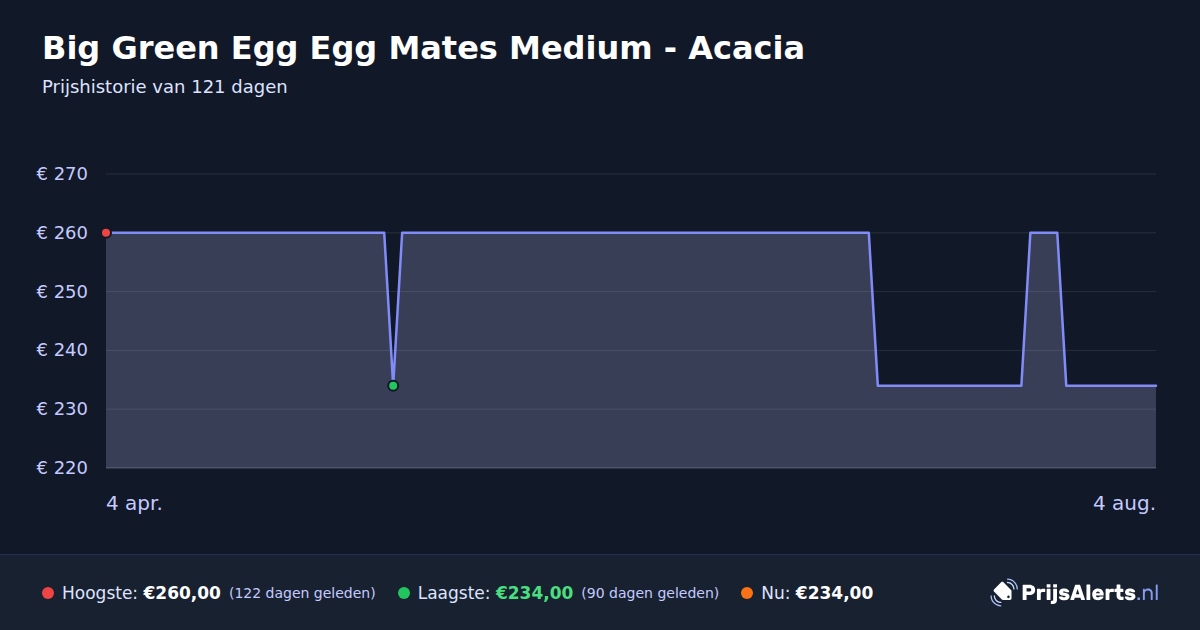Screen dimensions: 1200x630
Task: Click the Hoogste €260,00 value
Action: tap(182, 593)
